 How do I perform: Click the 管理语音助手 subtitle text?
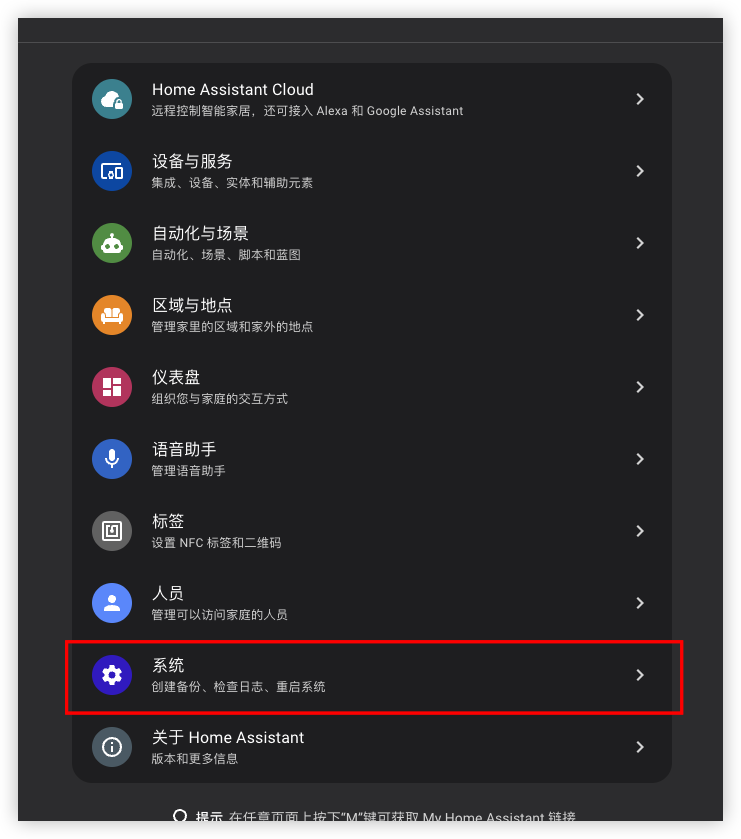(x=188, y=471)
